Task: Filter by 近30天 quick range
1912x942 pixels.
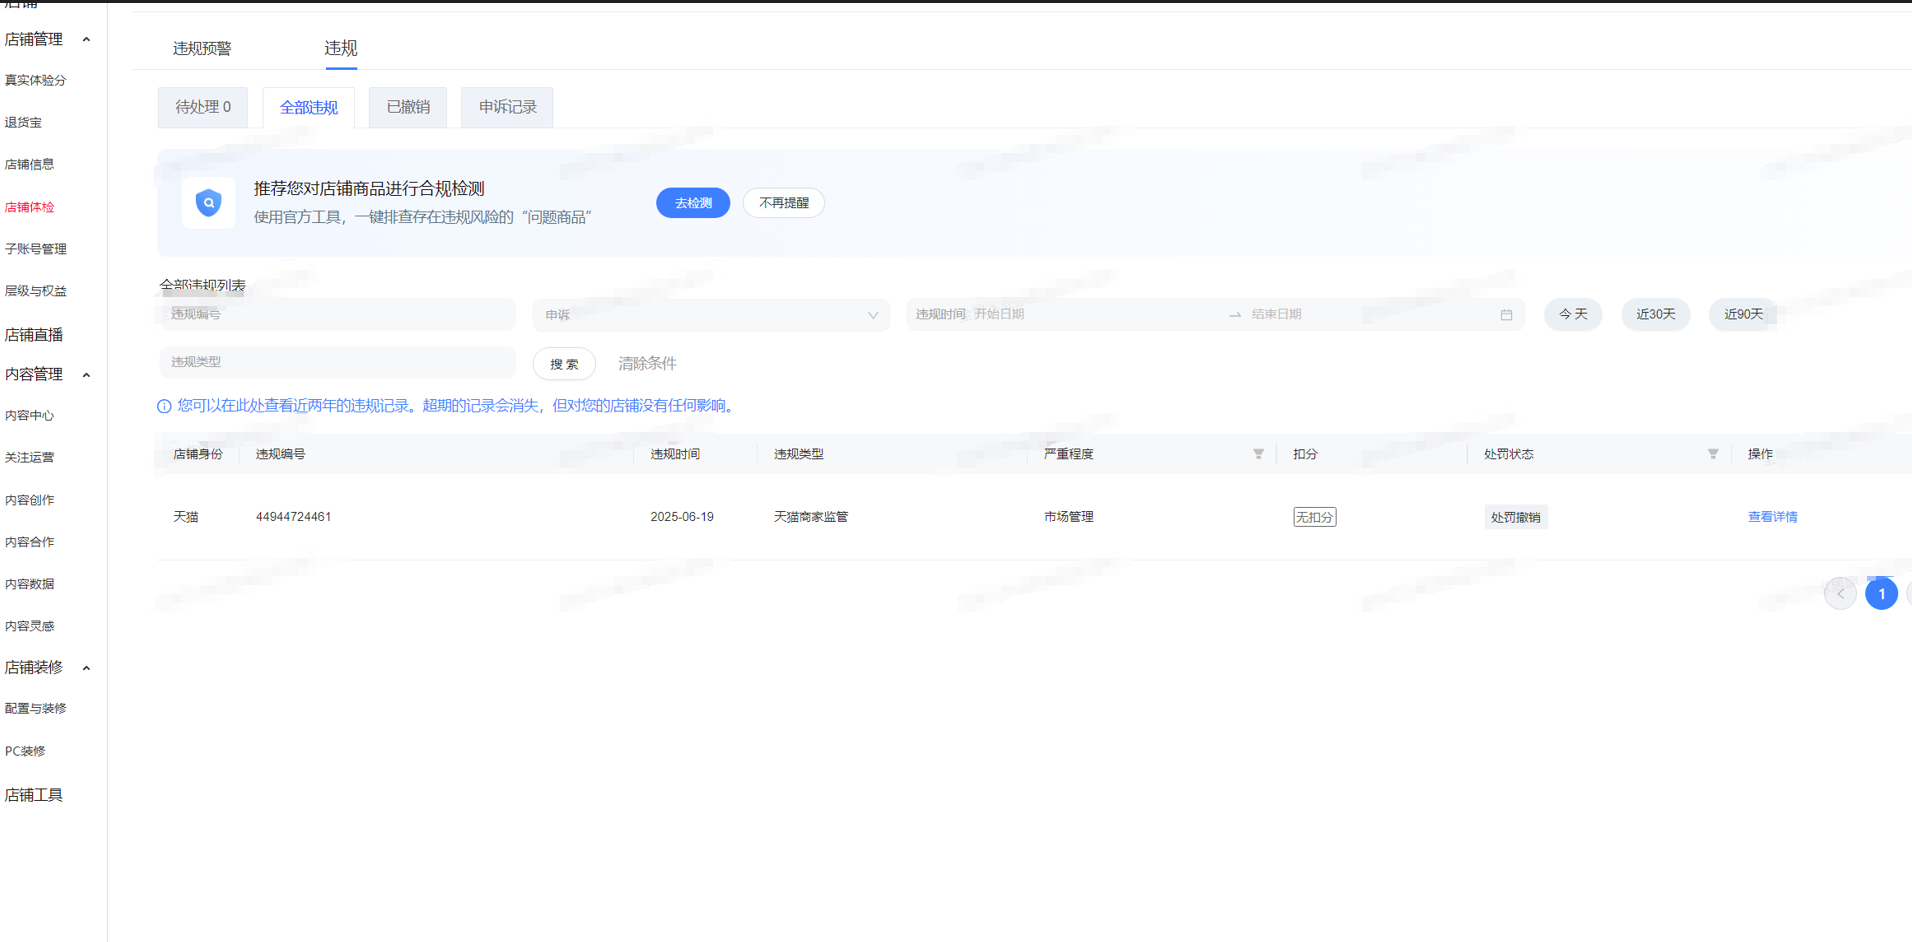Action: click(x=1655, y=314)
